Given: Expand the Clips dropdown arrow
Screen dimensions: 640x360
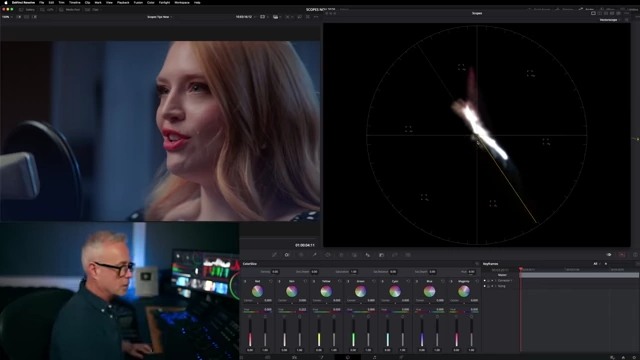Looking at the screenshot, I should coord(102,9).
